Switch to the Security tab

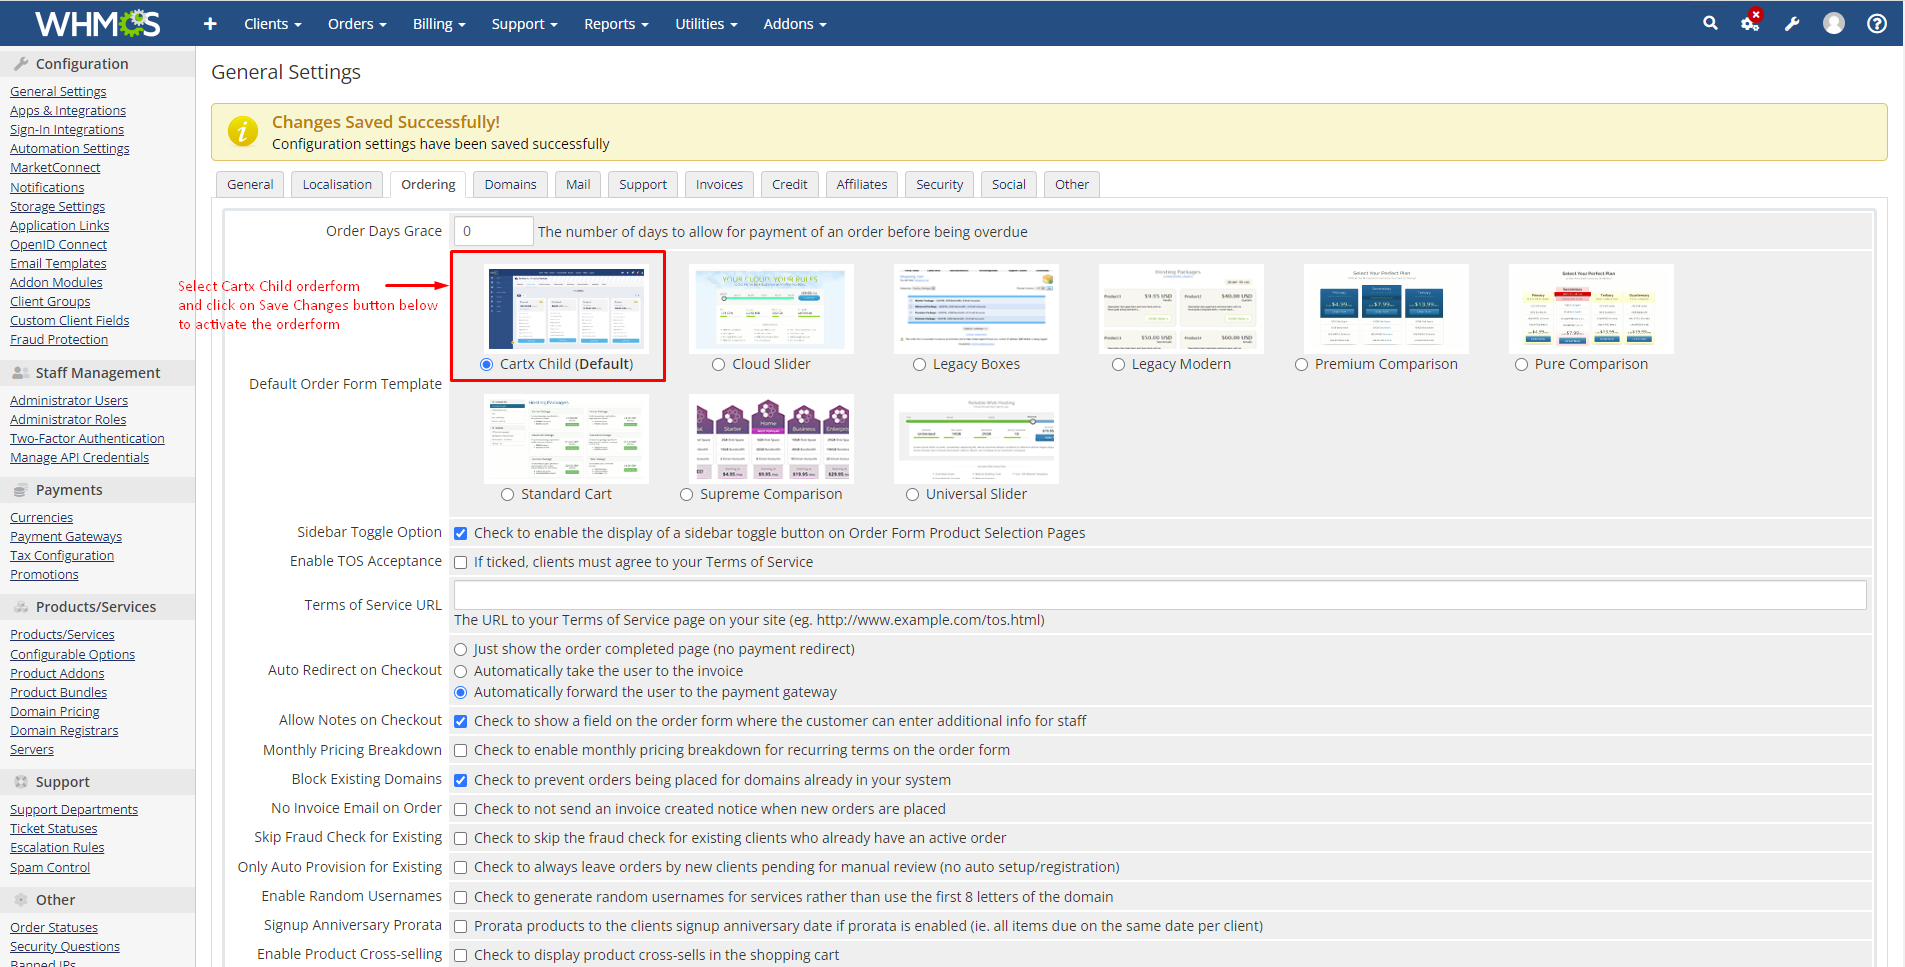(x=939, y=184)
